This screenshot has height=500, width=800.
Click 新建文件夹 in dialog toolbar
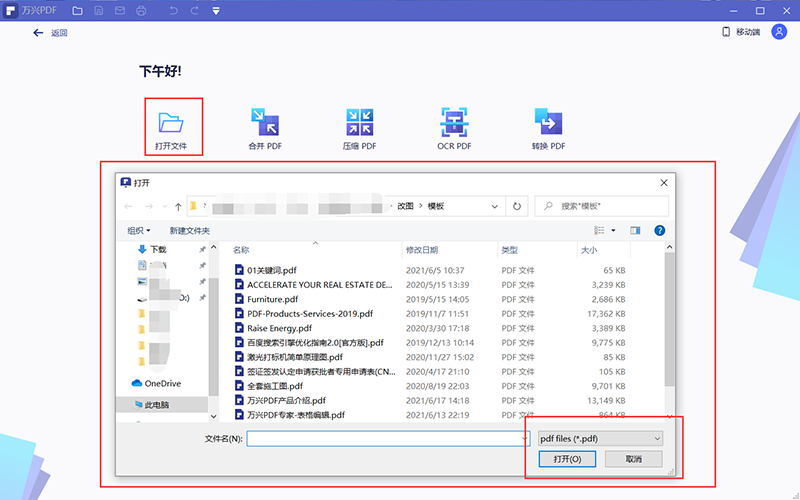189,230
